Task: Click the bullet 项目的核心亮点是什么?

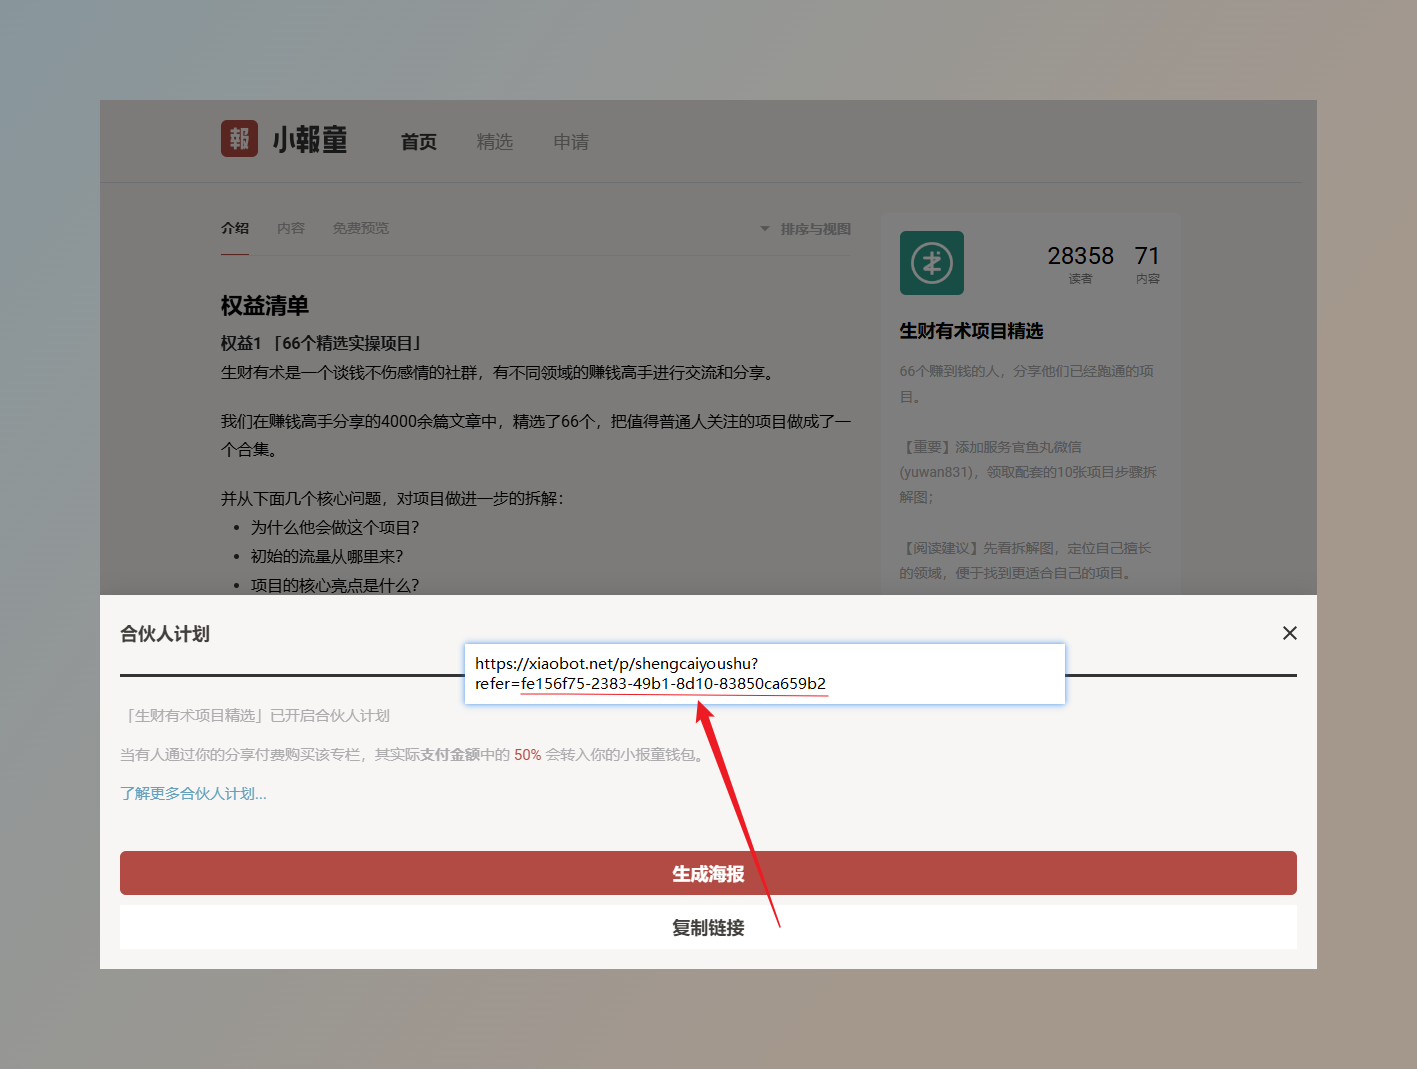Action: [x=335, y=585]
